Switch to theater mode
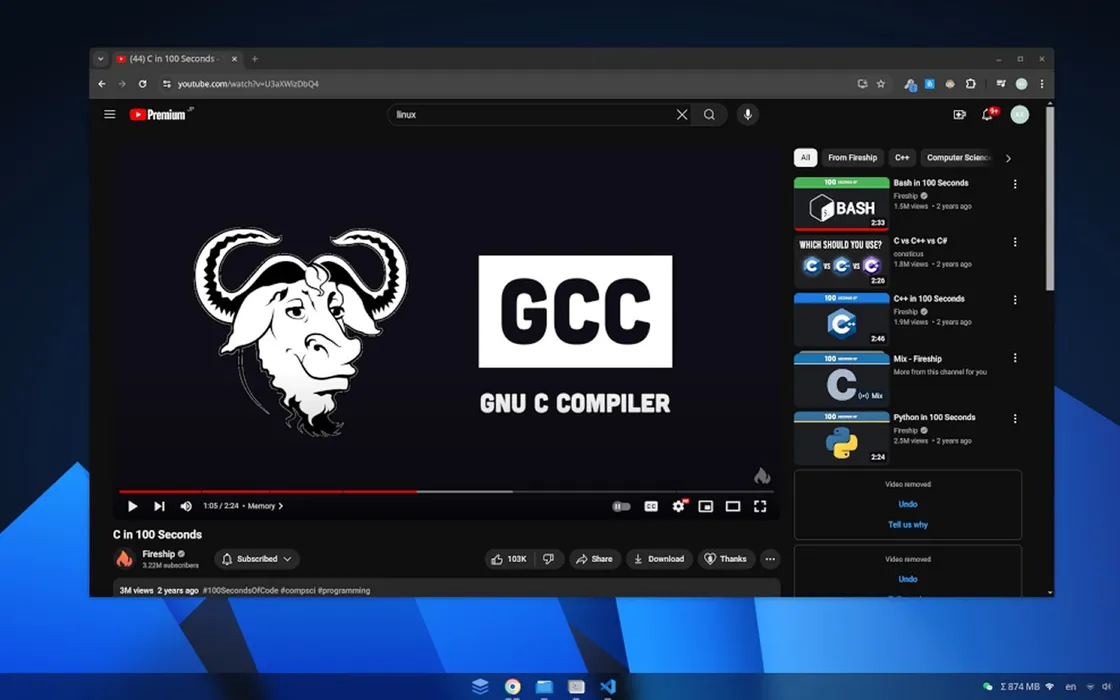1120x700 pixels. pyautogui.click(x=733, y=506)
